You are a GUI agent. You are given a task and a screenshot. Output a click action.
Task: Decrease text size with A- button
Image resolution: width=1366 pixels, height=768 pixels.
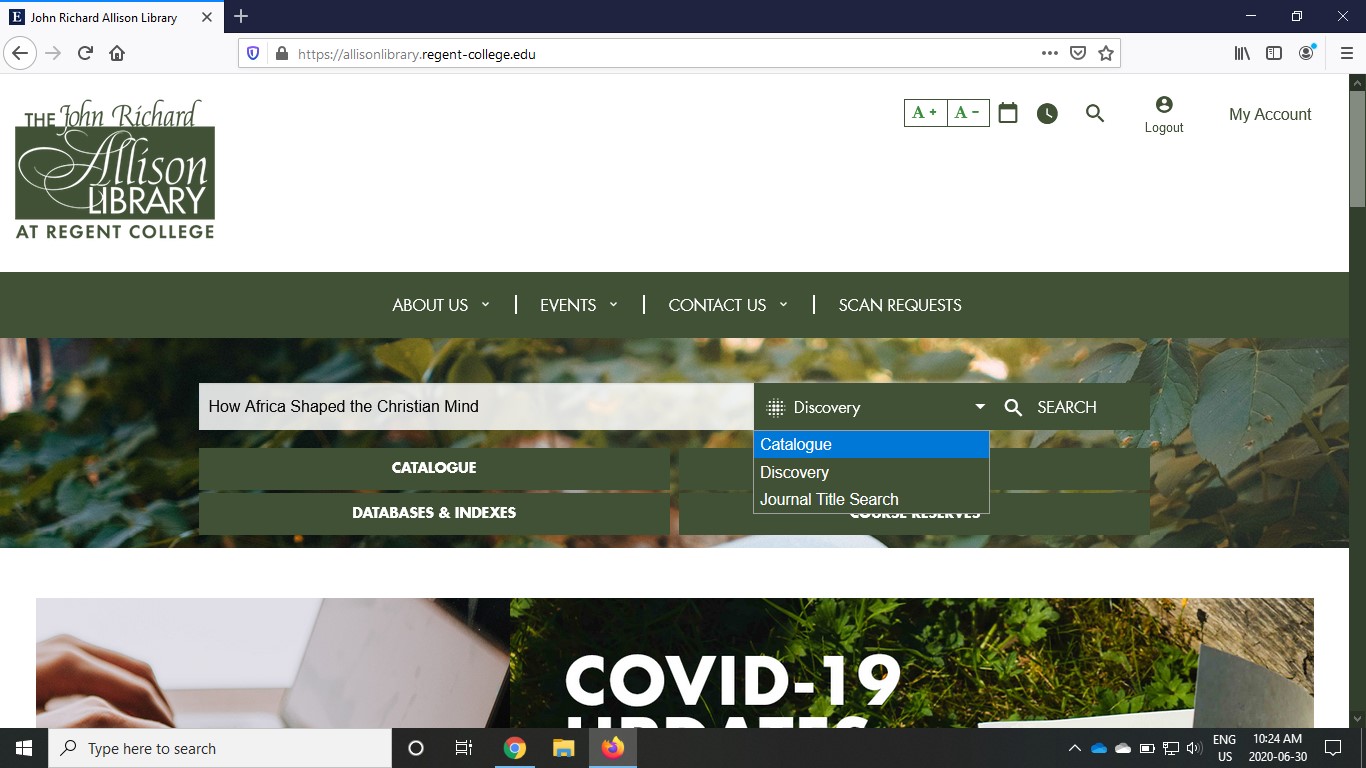click(968, 113)
